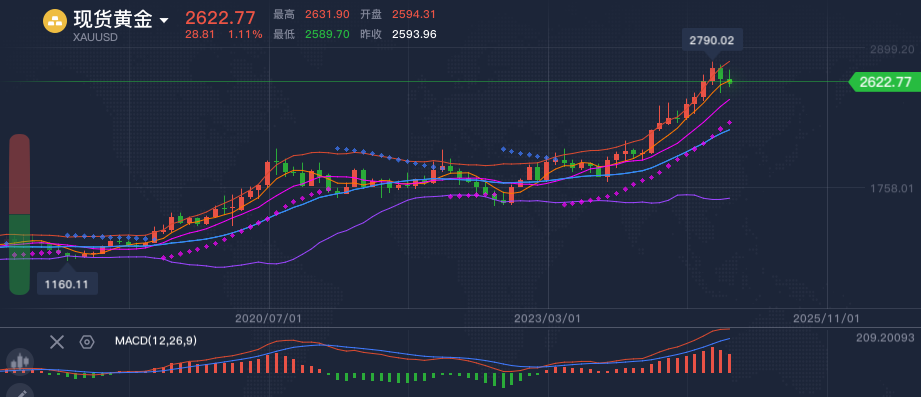Click the 1758.01 price axis label
The image size is (921, 397).
[892, 188]
